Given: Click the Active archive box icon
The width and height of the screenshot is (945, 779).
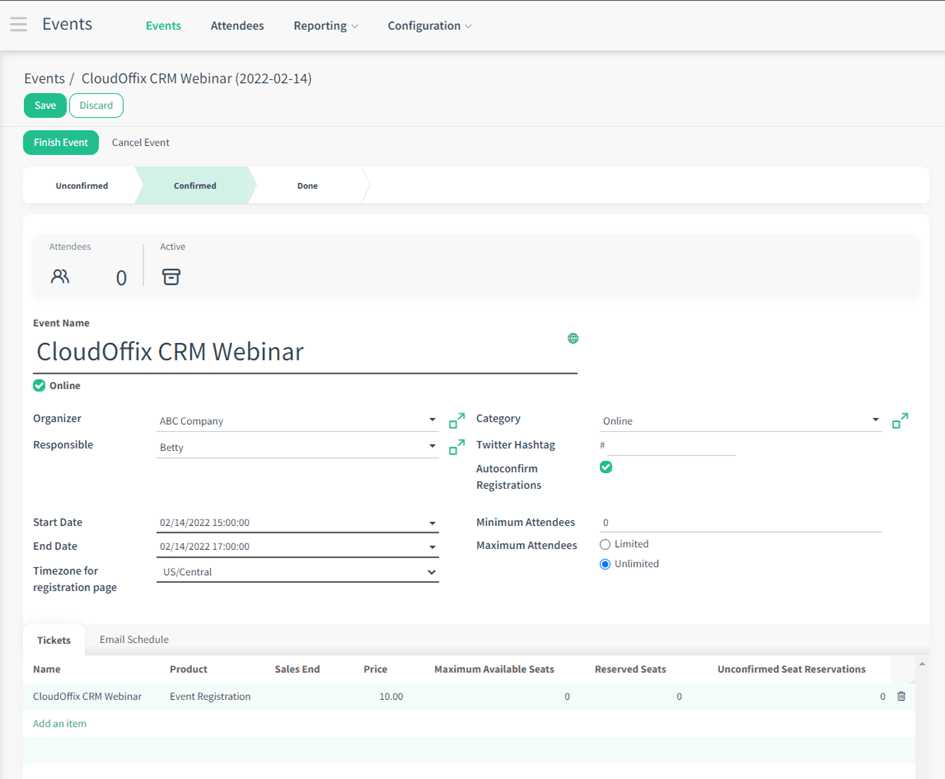Looking at the screenshot, I should [171, 277].
